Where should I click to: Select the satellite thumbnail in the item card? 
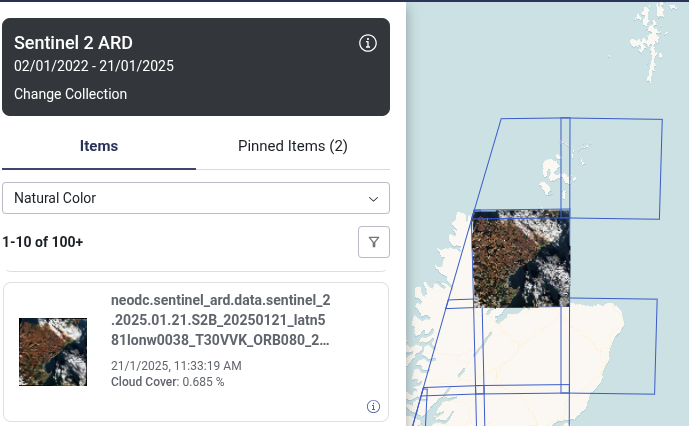(x=53, y=352)
